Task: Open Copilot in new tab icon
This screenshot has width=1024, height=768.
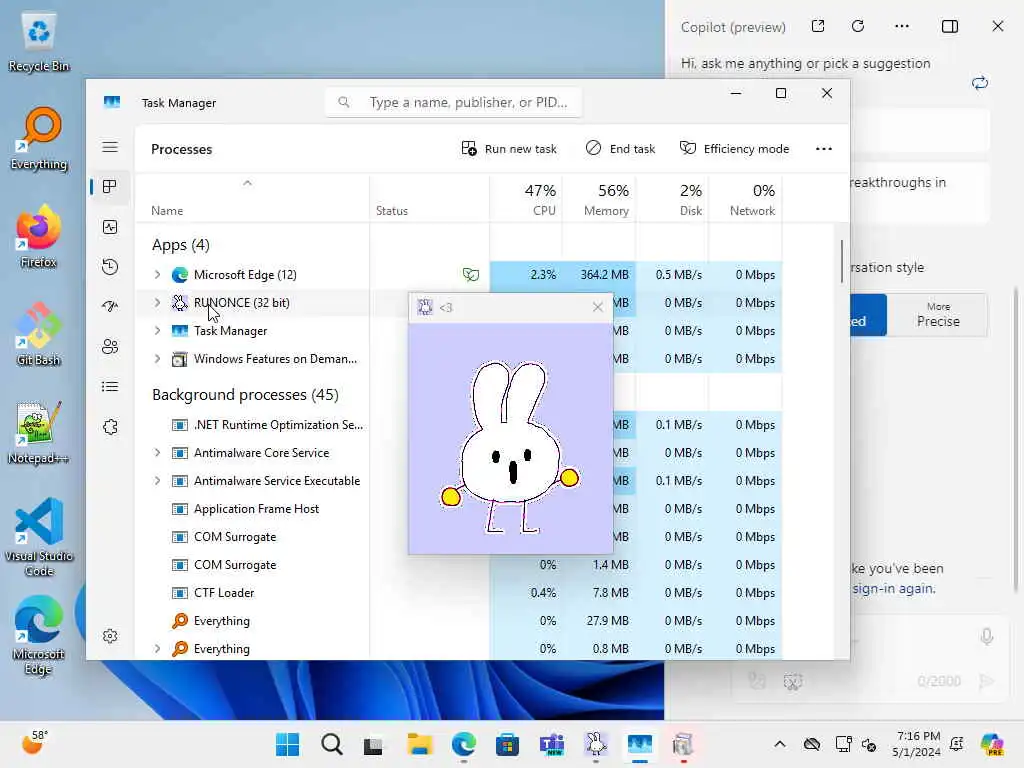Action: pyautogui.click(x=818, y=26)
